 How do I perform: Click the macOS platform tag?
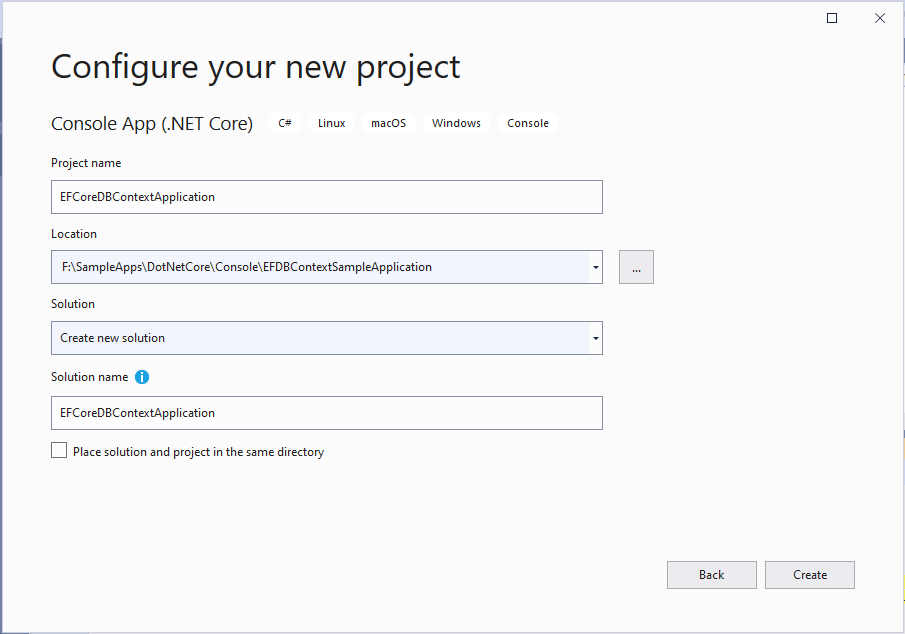click(x=388, y=123)
